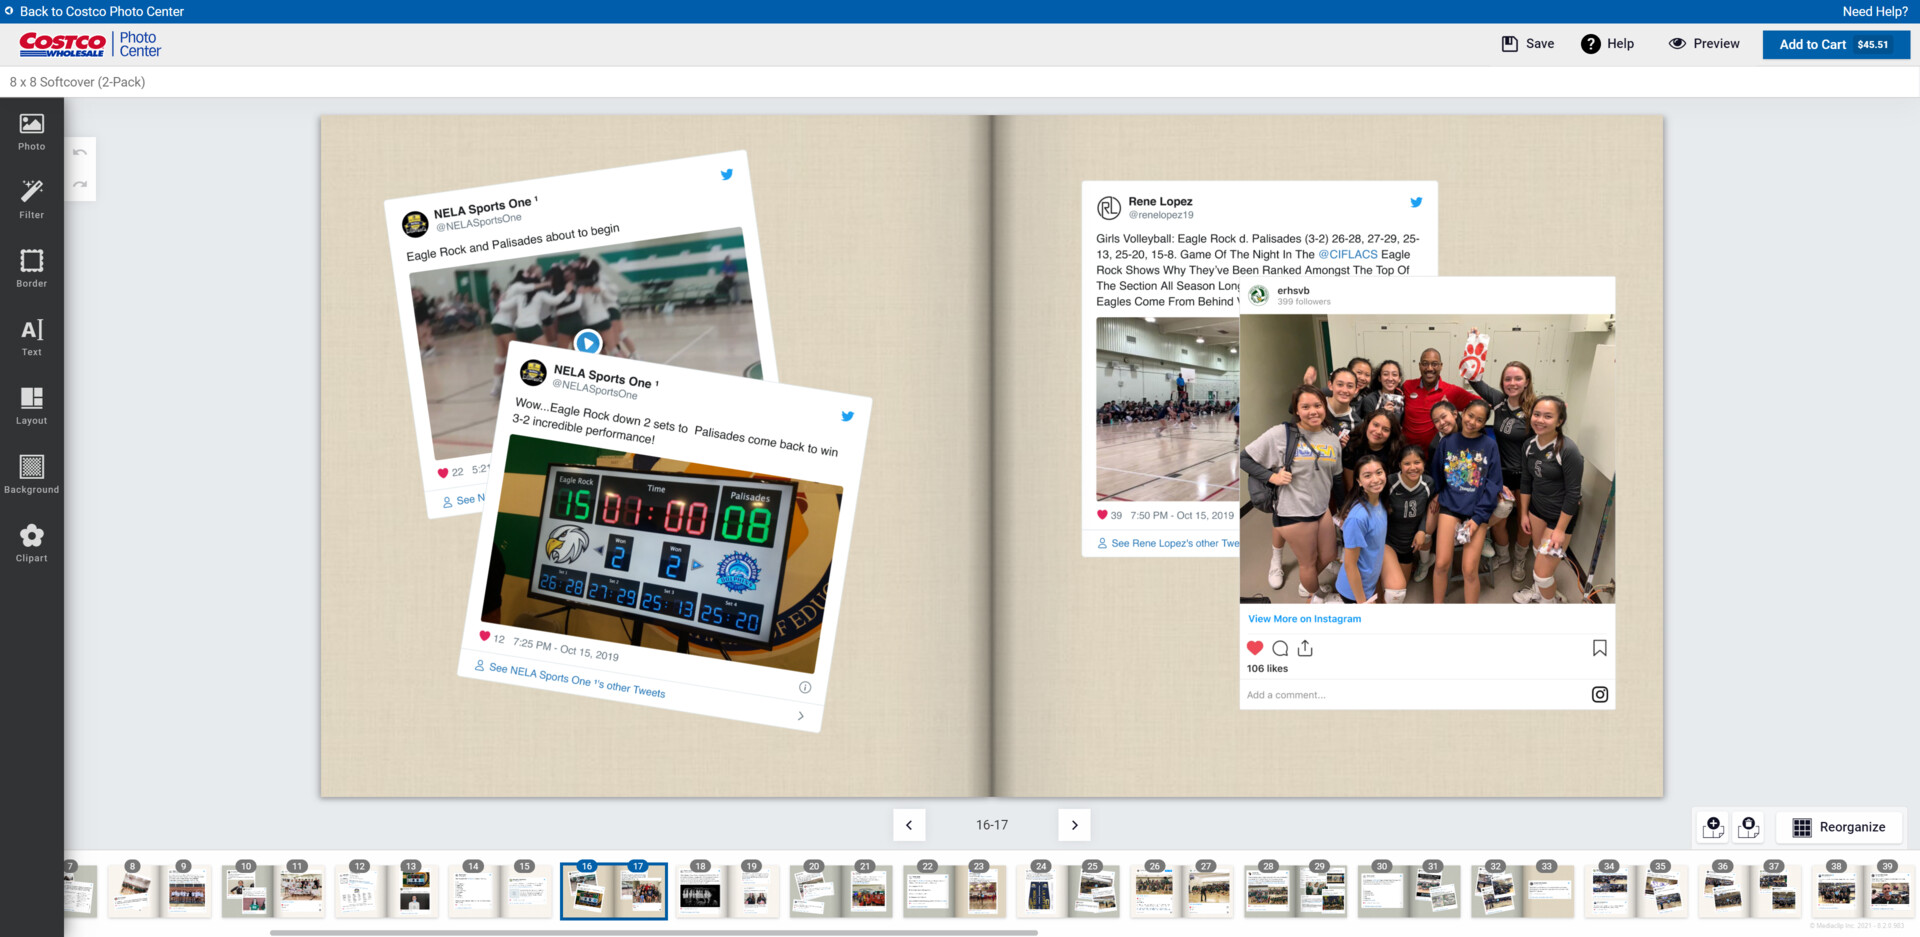Image resolution: width=1920 pixels, height=937 pixels.
Task: Select page 21 thumbnail
Action: (867, 891)
